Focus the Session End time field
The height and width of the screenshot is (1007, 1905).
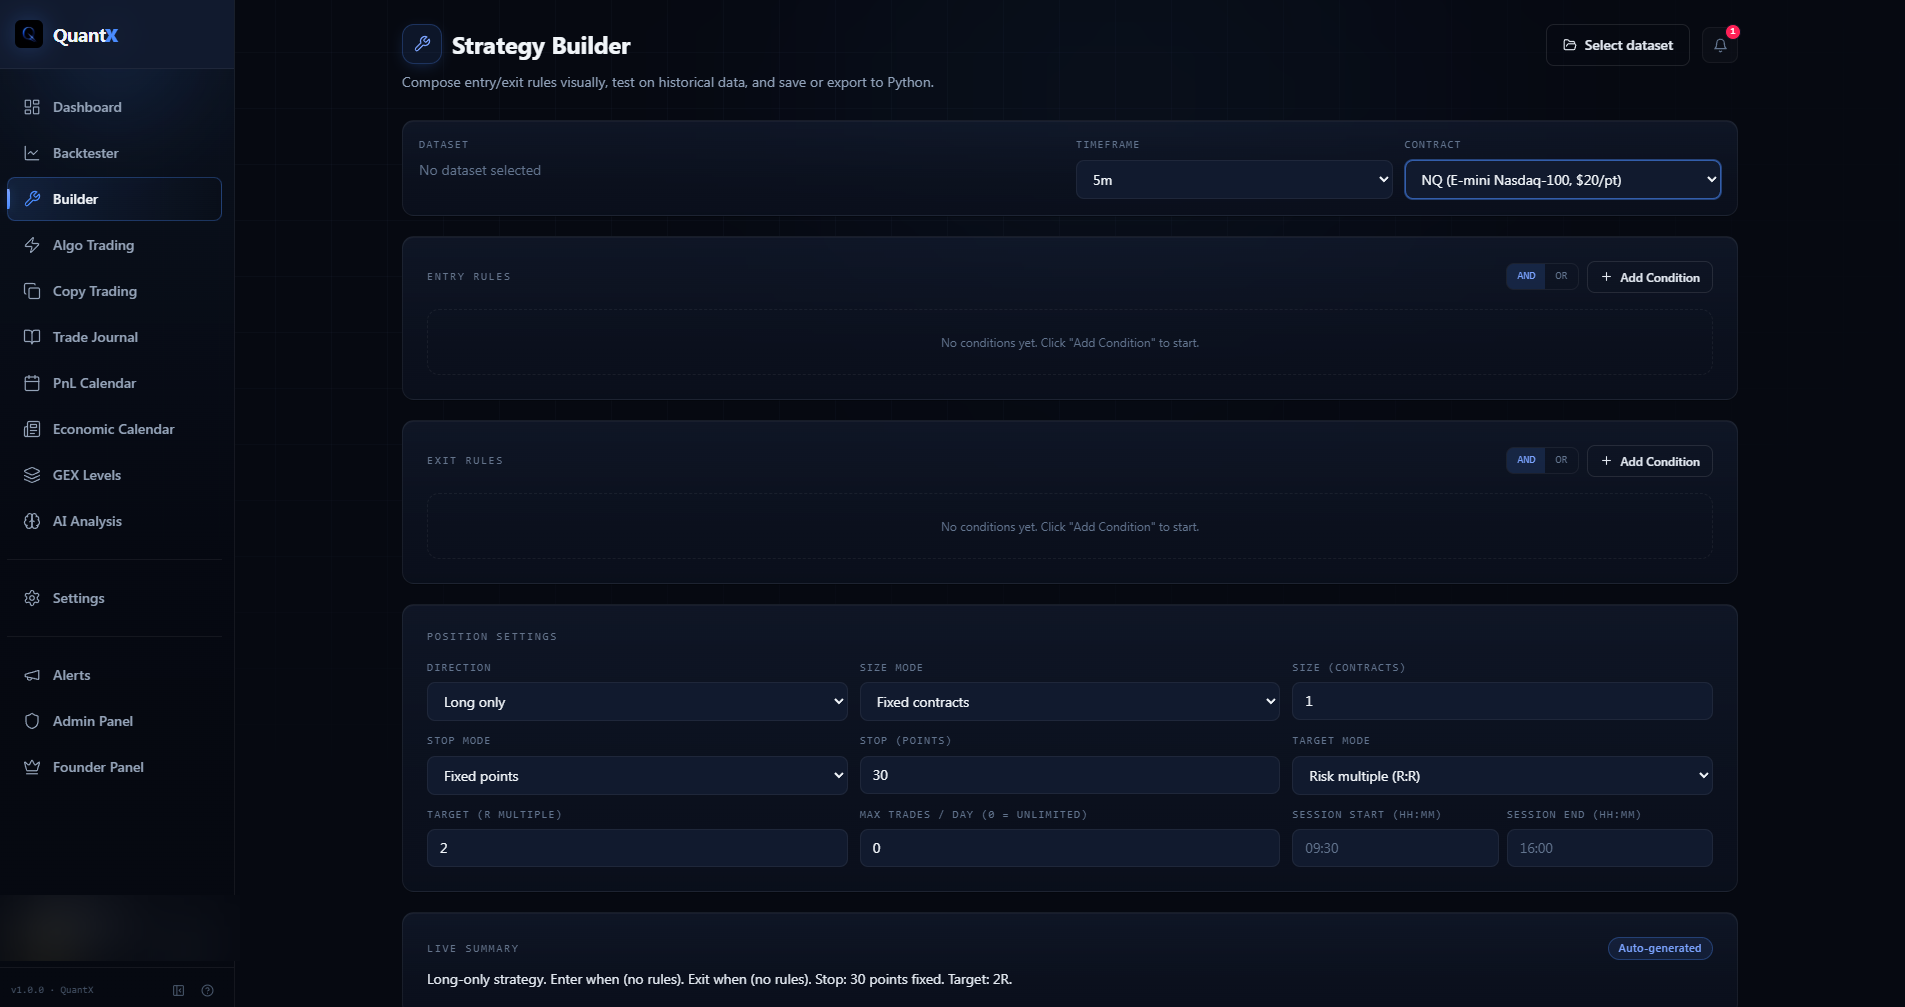(x=1609, y=848)
